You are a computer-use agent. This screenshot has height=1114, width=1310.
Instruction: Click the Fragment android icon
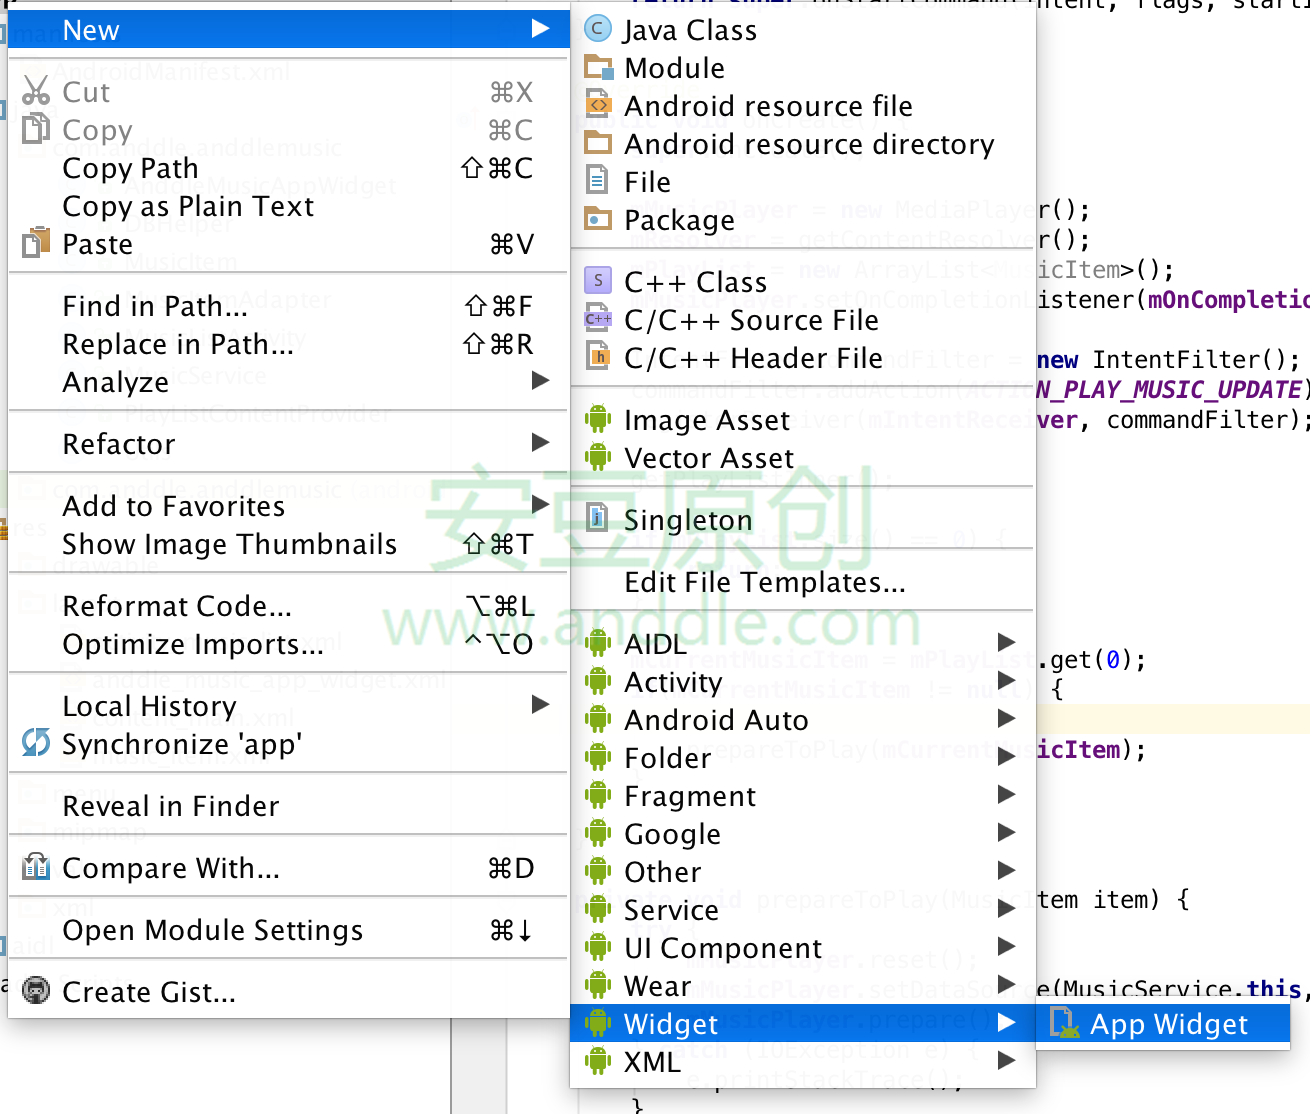(x=598, y=795)
